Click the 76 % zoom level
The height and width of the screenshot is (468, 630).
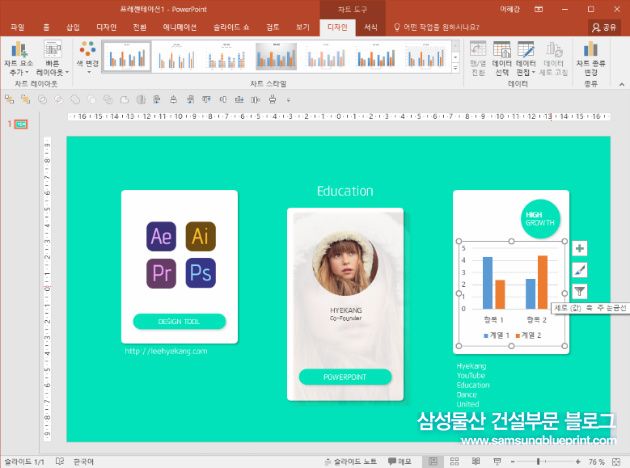click(x=596, y=462)
